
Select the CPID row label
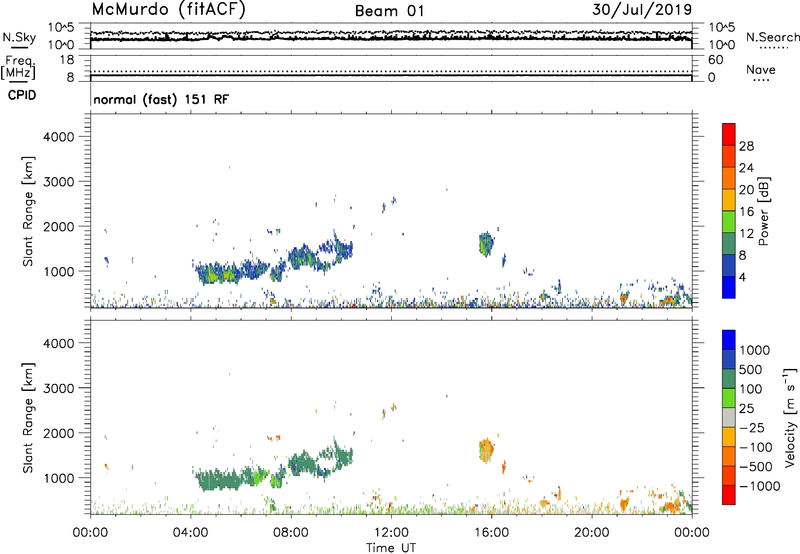[x=22, y=95]
